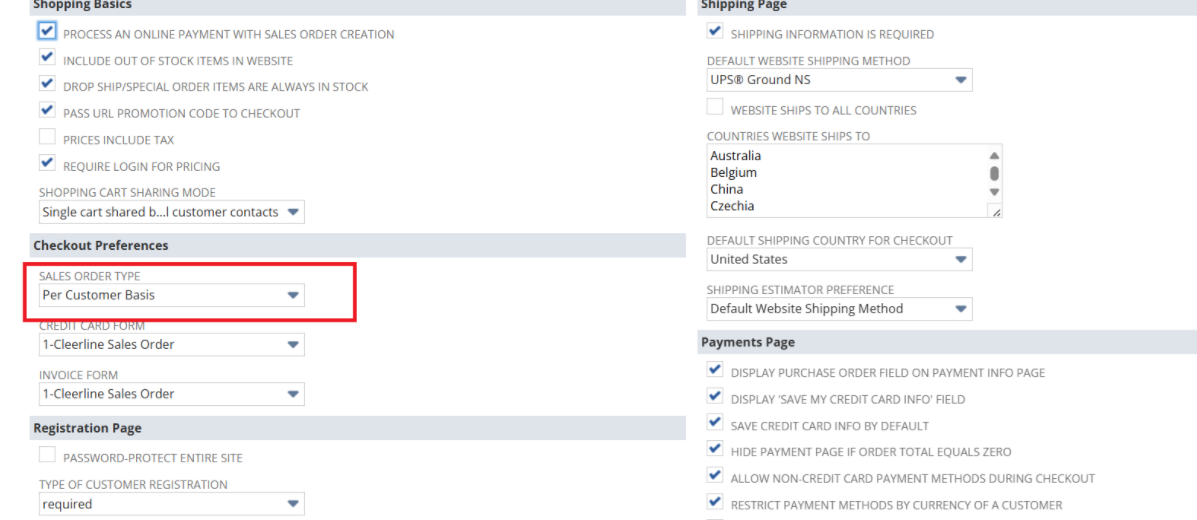Uncheck Save Credit Card Info By Default
Viewport: 1197px width, 520px height.
point(715,424)
